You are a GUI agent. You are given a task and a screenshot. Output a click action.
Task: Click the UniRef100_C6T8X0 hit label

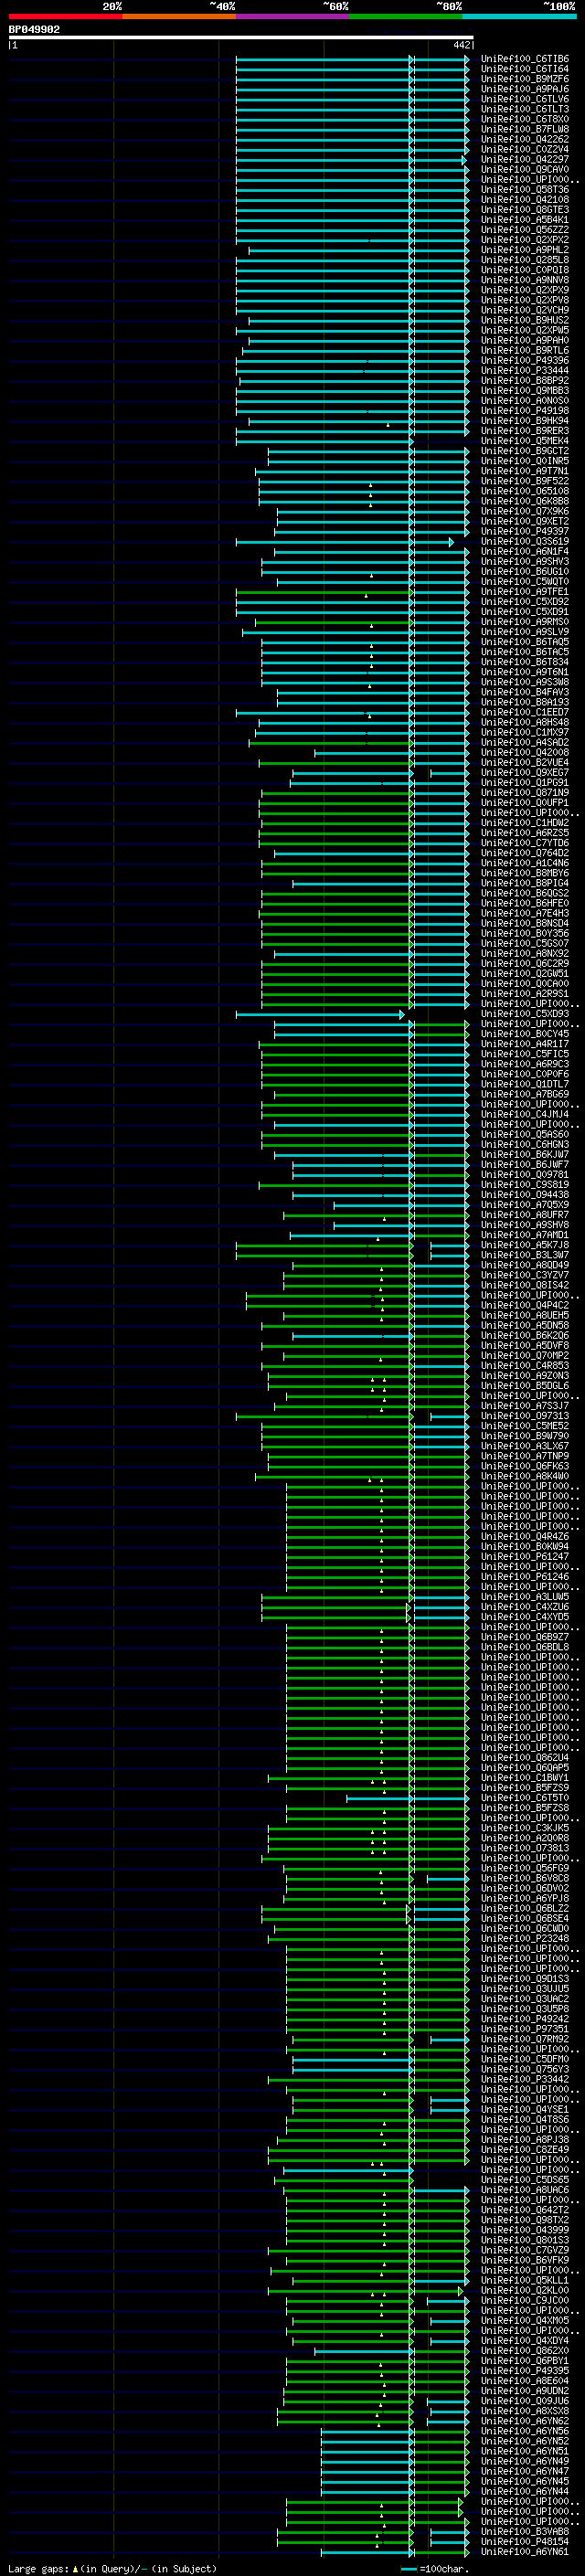pyautogui.click(x=525, y=119)
